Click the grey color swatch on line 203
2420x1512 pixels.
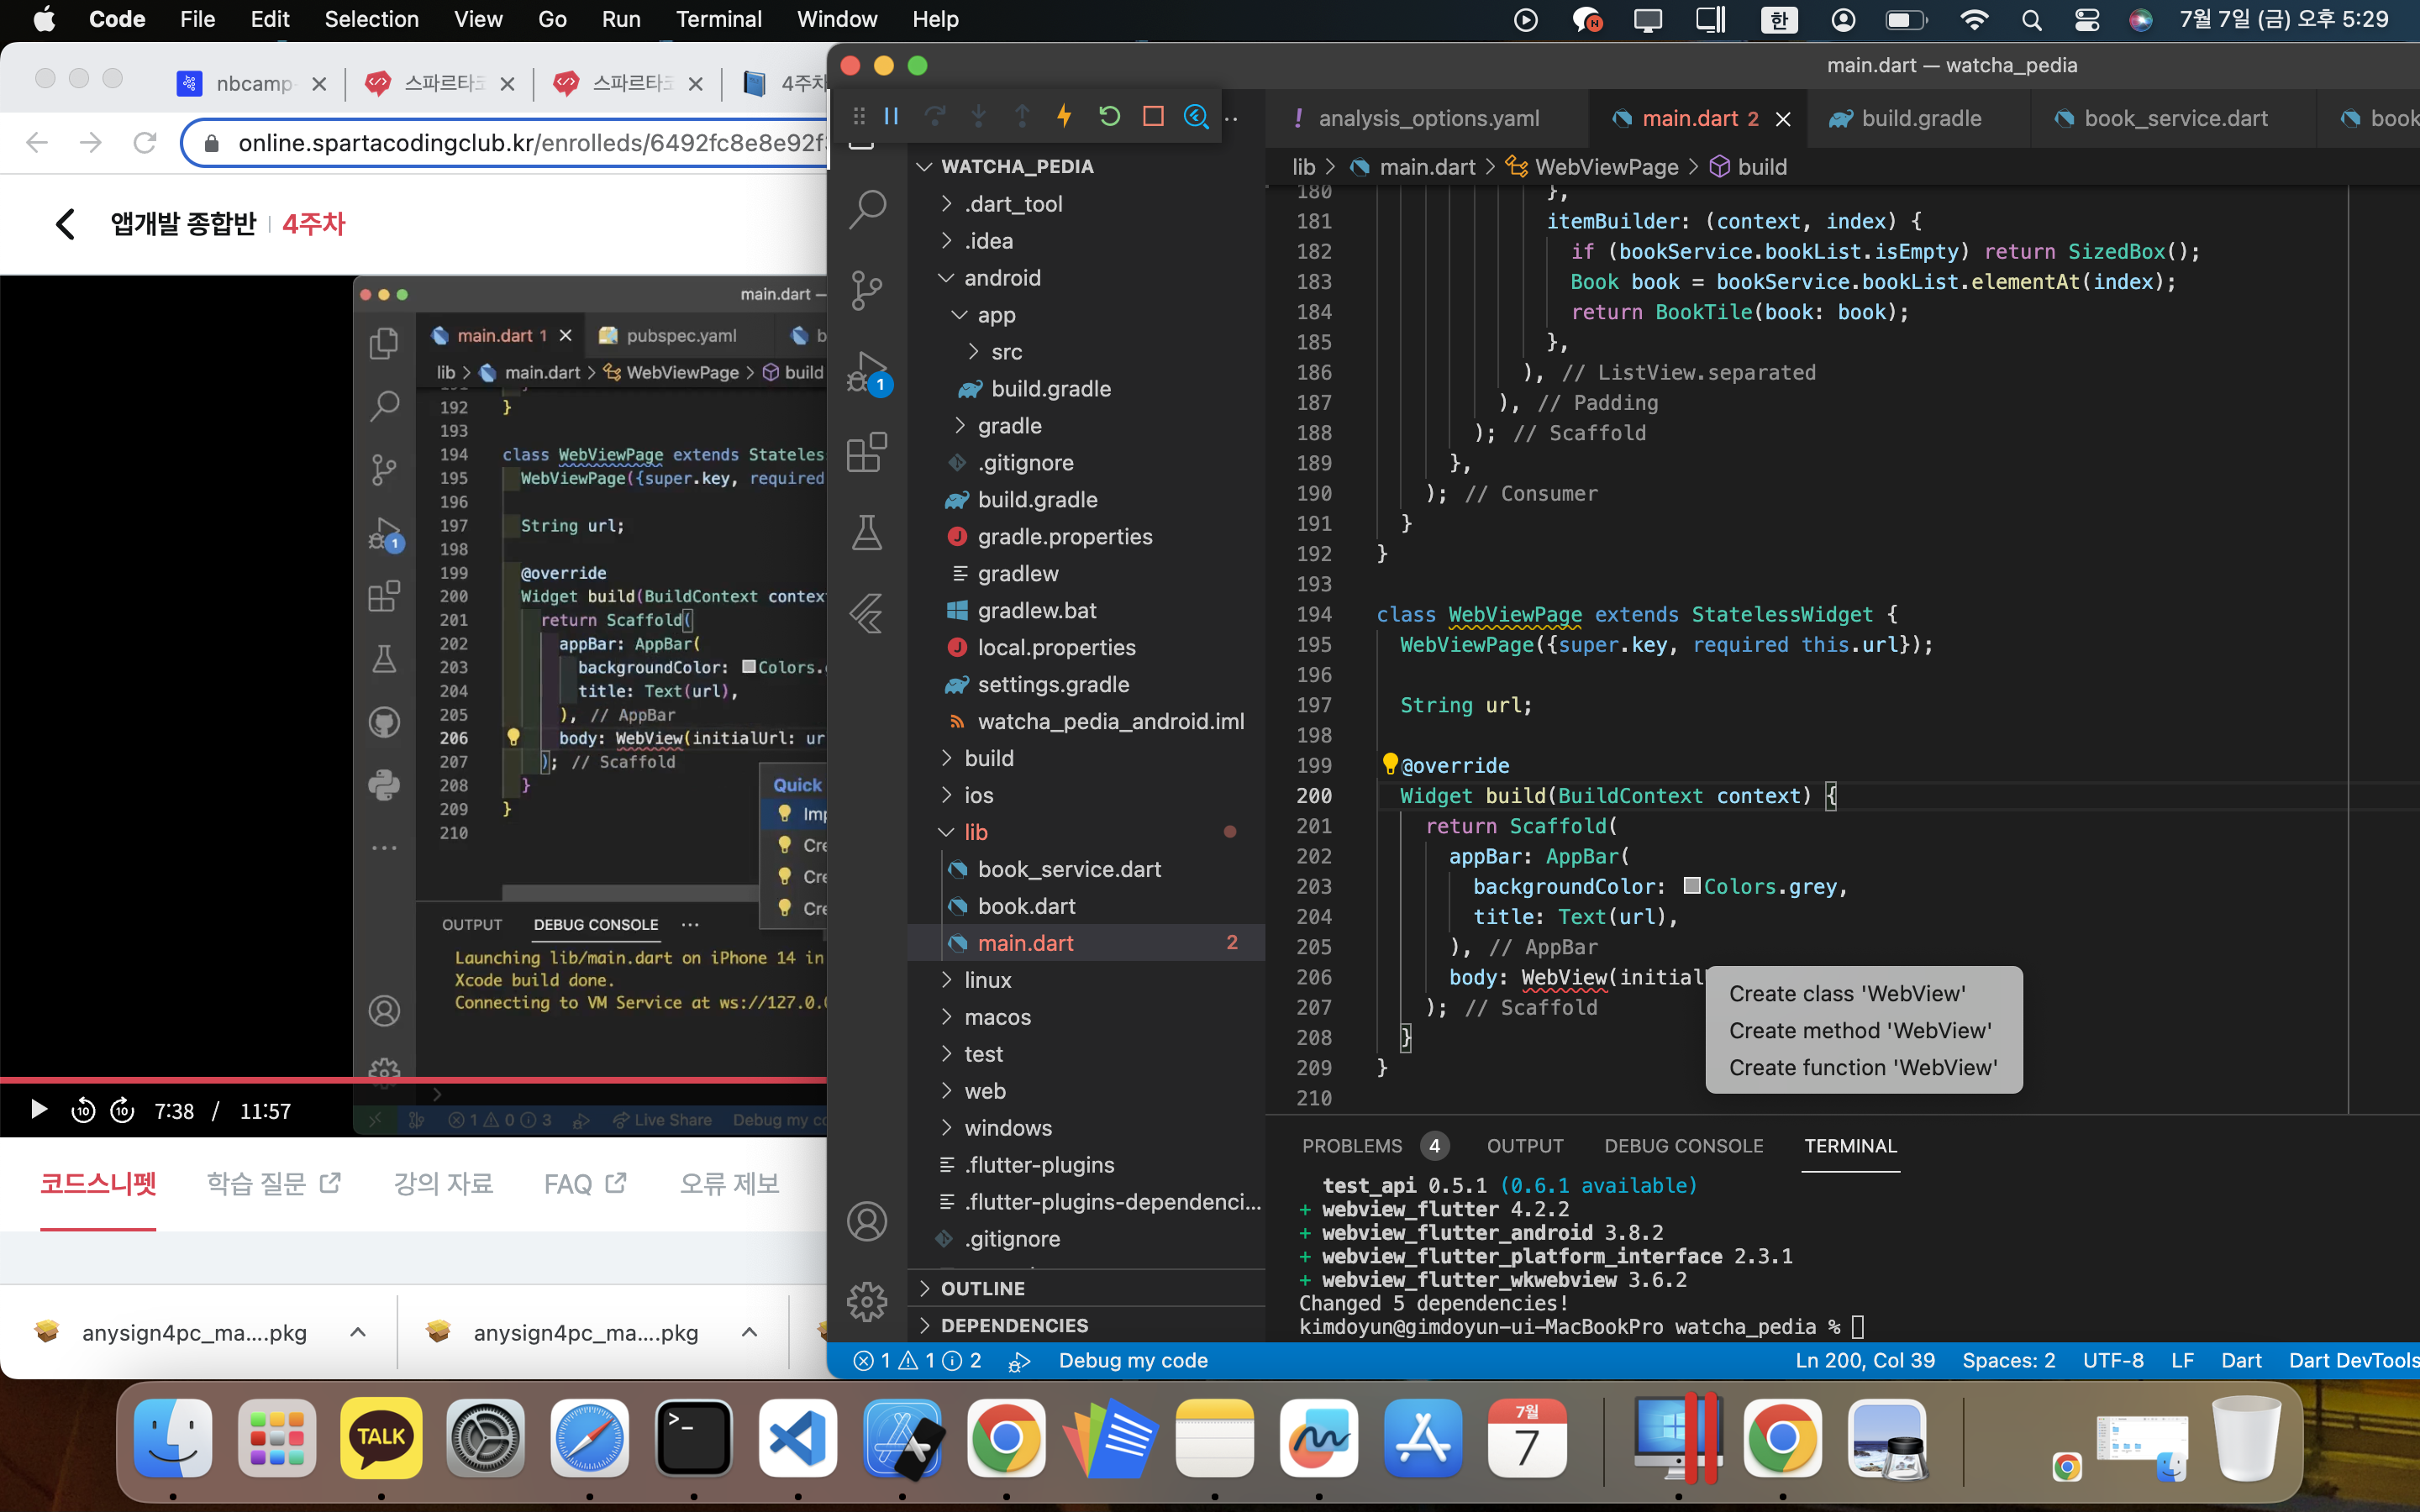[x=1692, y=886]
